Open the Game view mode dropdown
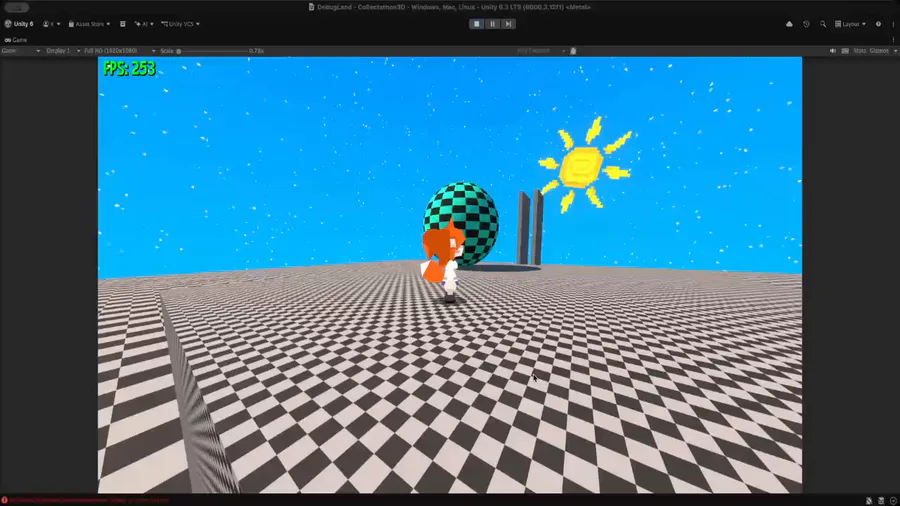This screenshot has height=506, width=900. 21,51
